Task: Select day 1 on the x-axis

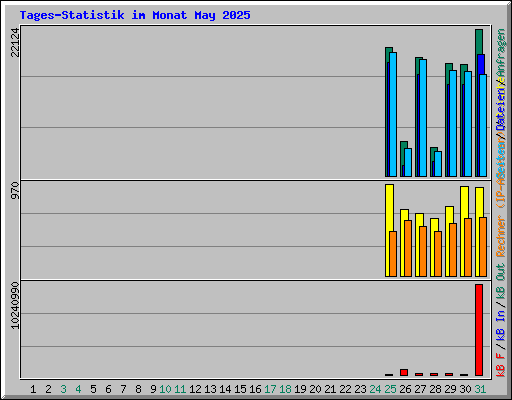Action: (33, 389)
